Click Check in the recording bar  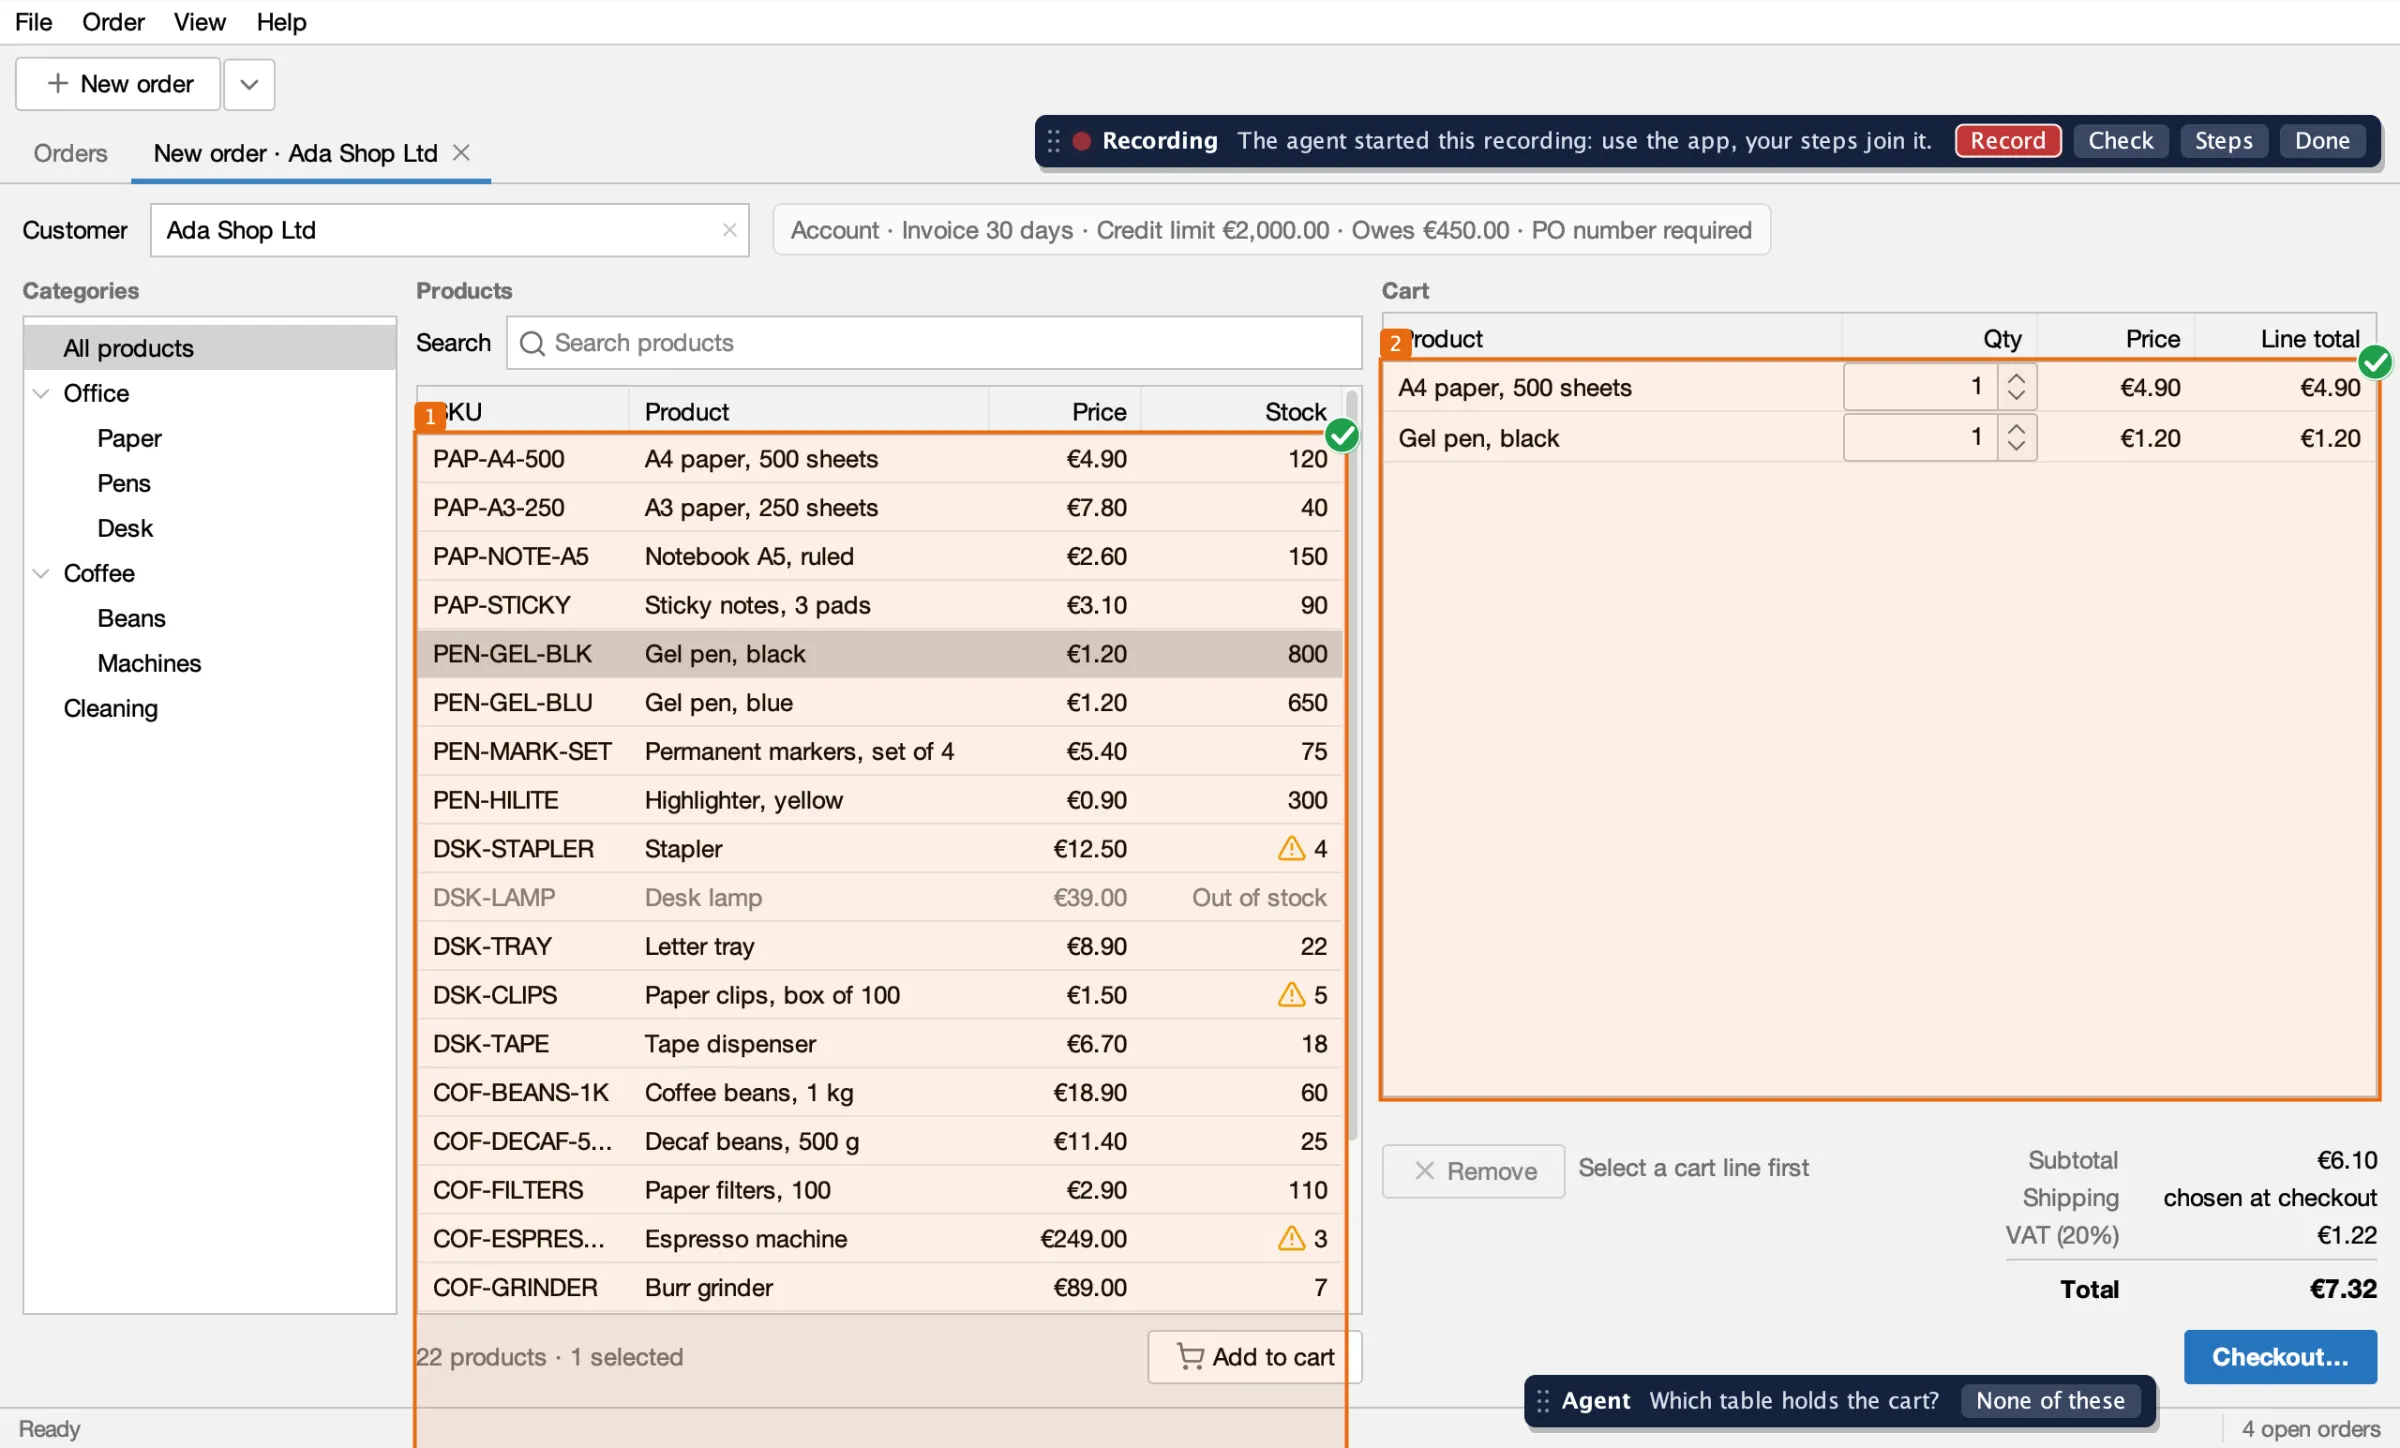click(x=2120, y=141)
